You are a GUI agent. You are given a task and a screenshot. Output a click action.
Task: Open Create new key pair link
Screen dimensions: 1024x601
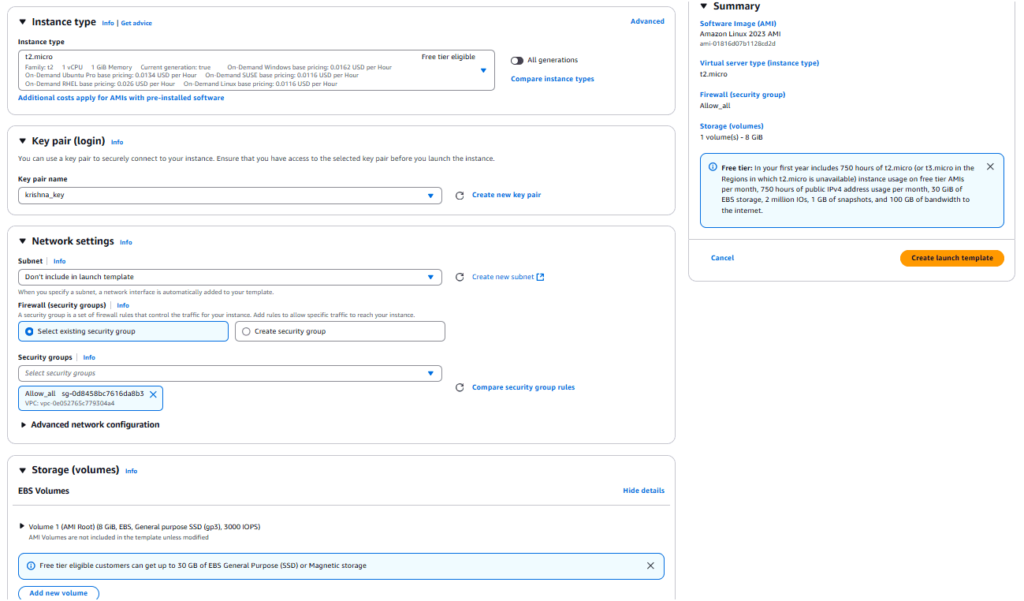[x=506, y=195]
